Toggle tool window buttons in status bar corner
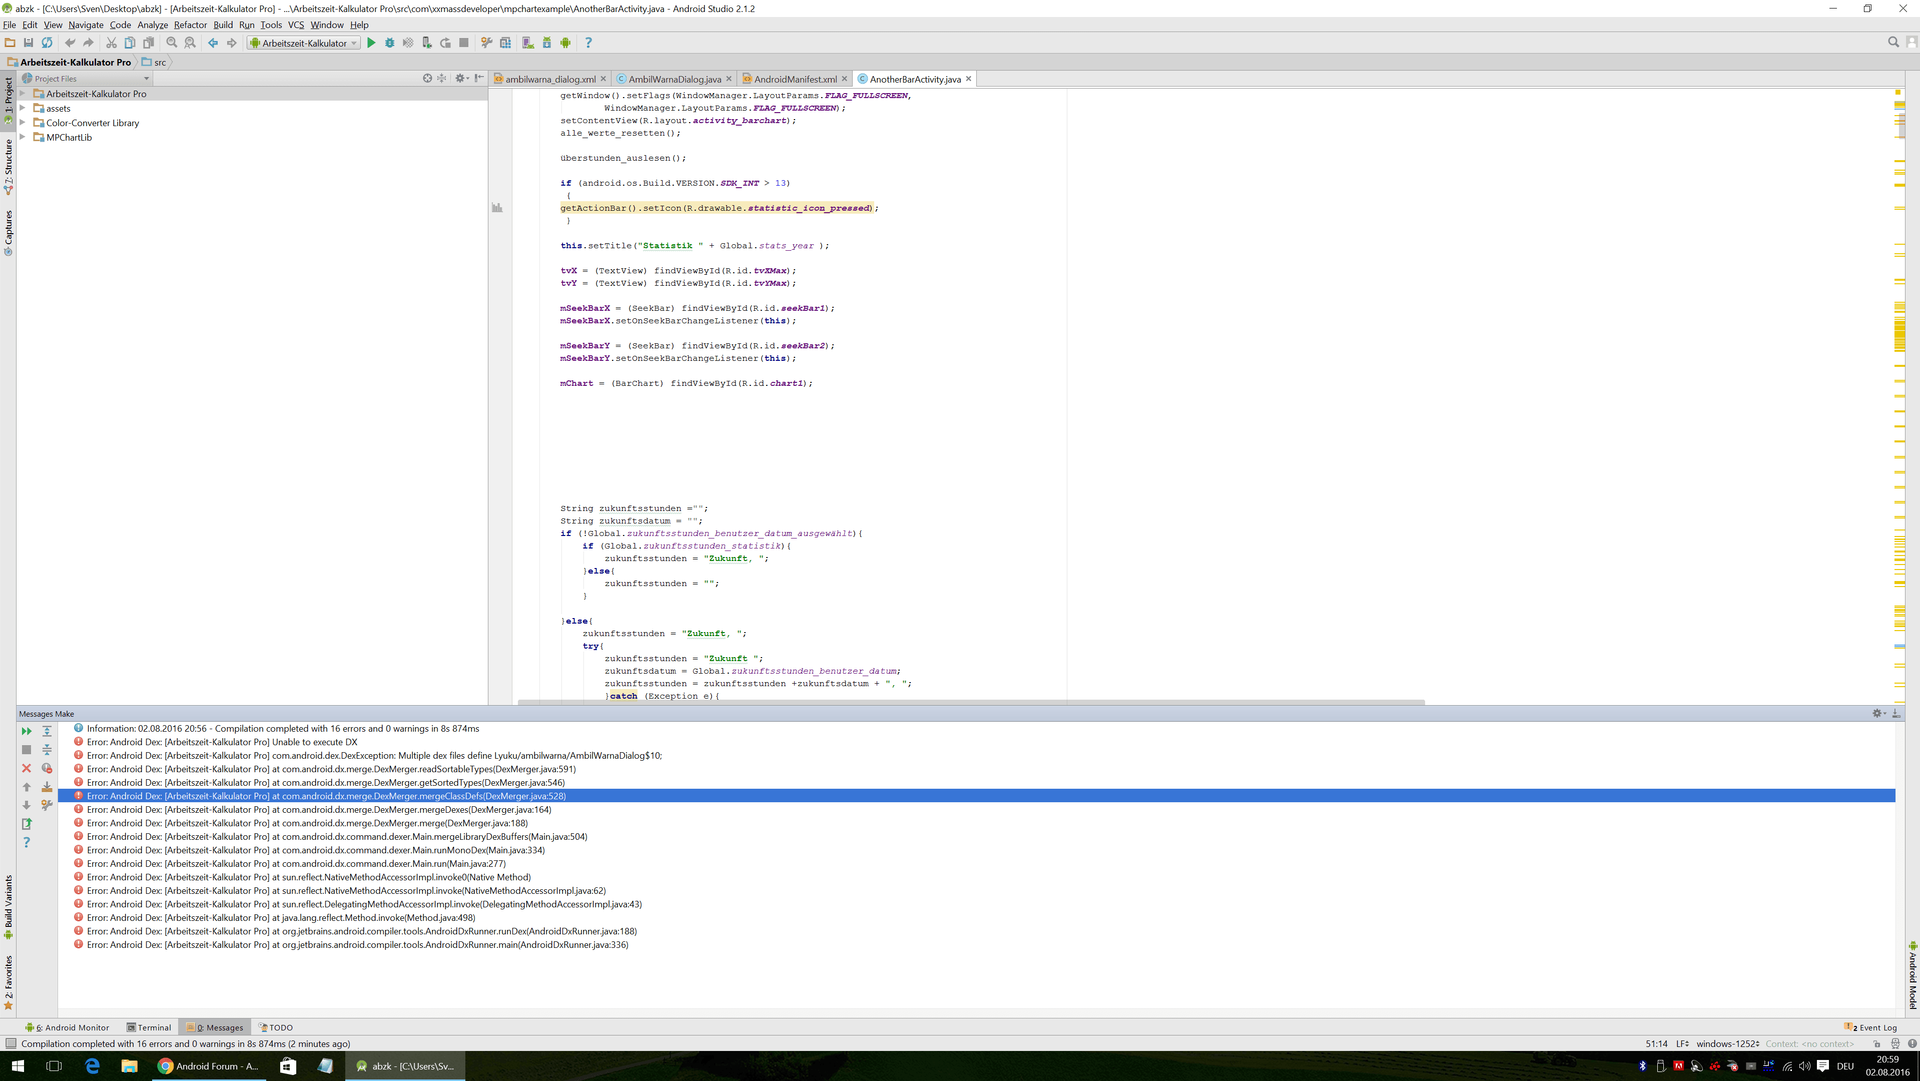 tap(9, 1044)
